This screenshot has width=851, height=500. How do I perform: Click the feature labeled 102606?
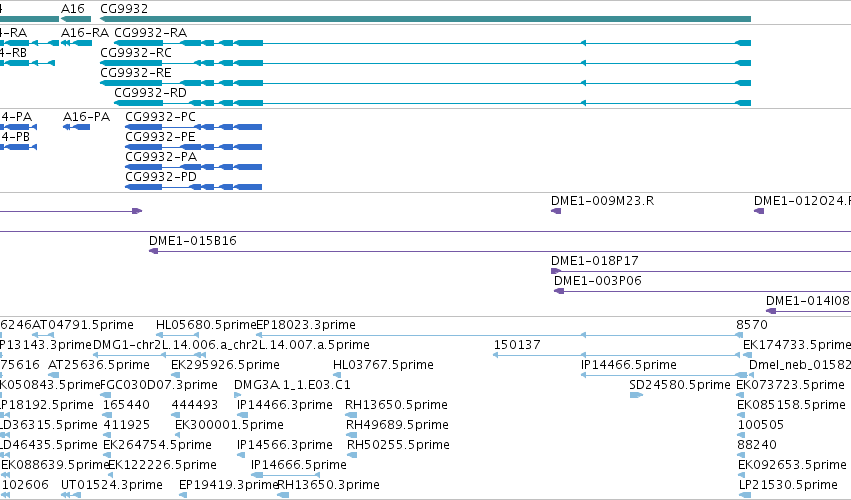[5, 495]
